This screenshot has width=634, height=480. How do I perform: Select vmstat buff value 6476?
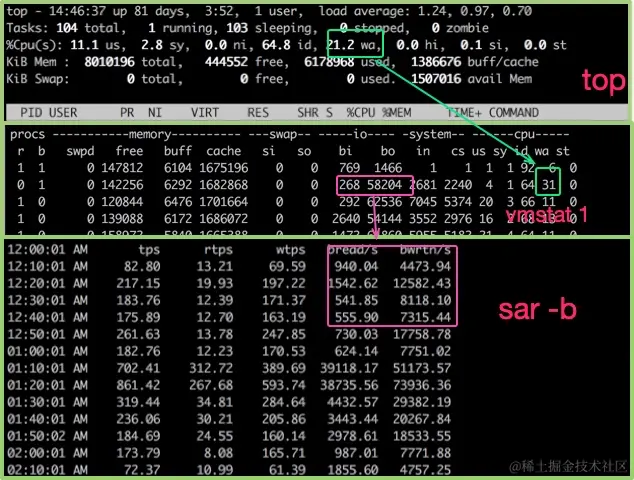click(x=178, y=202)
